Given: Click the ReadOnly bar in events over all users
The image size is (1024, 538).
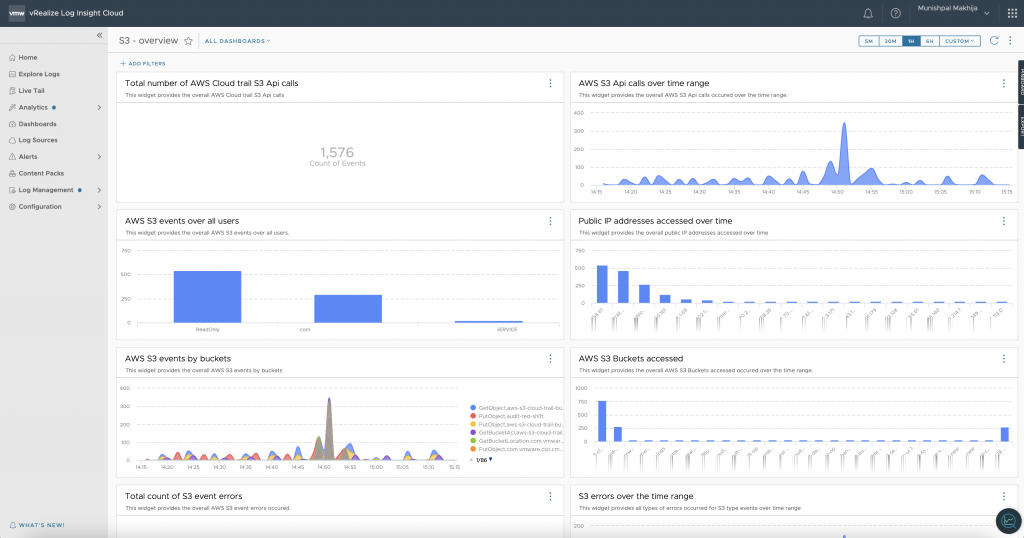Looking at the screenshot, I should pos(207,296).
